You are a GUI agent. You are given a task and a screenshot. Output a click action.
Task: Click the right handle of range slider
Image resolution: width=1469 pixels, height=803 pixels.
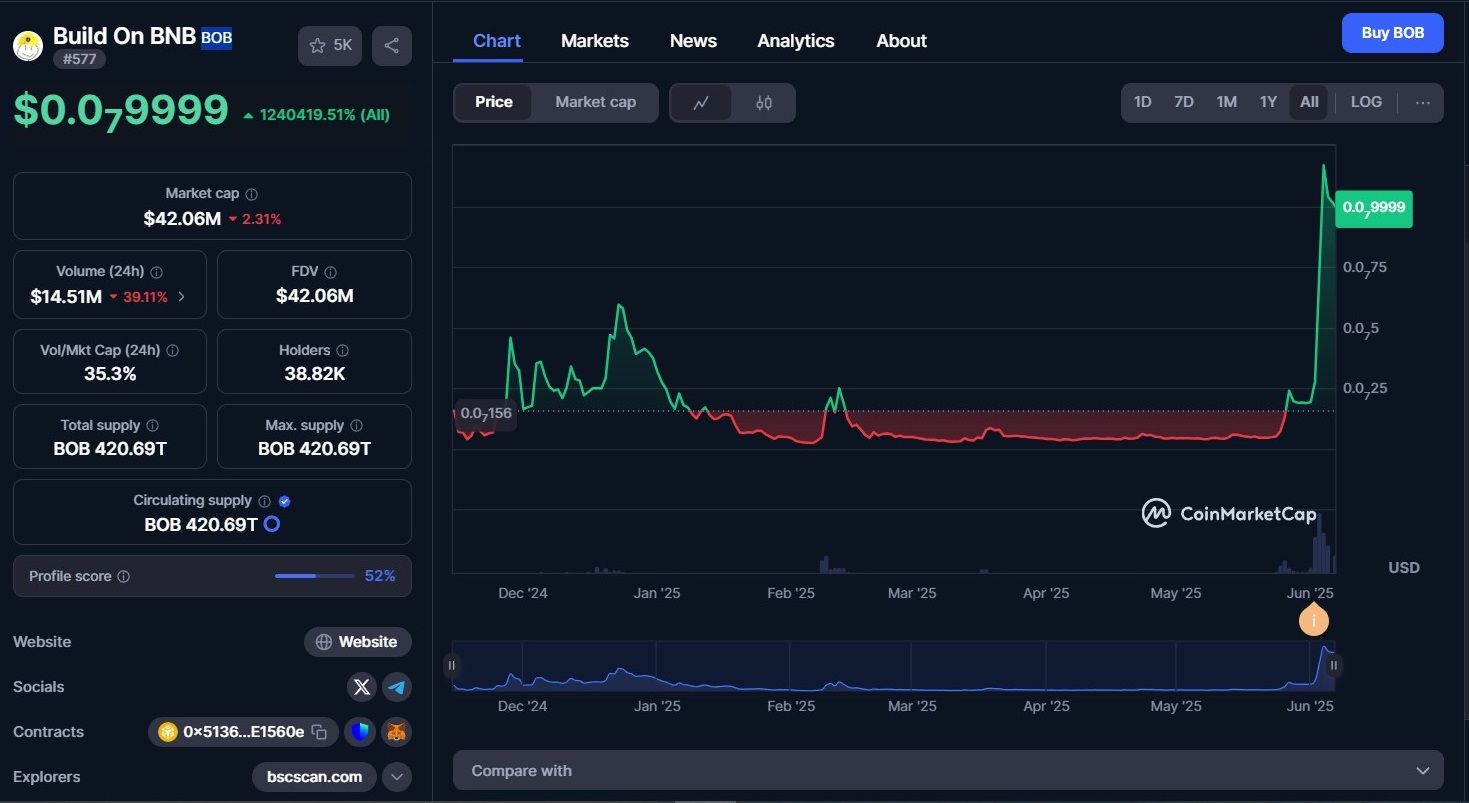(1333, 665)
